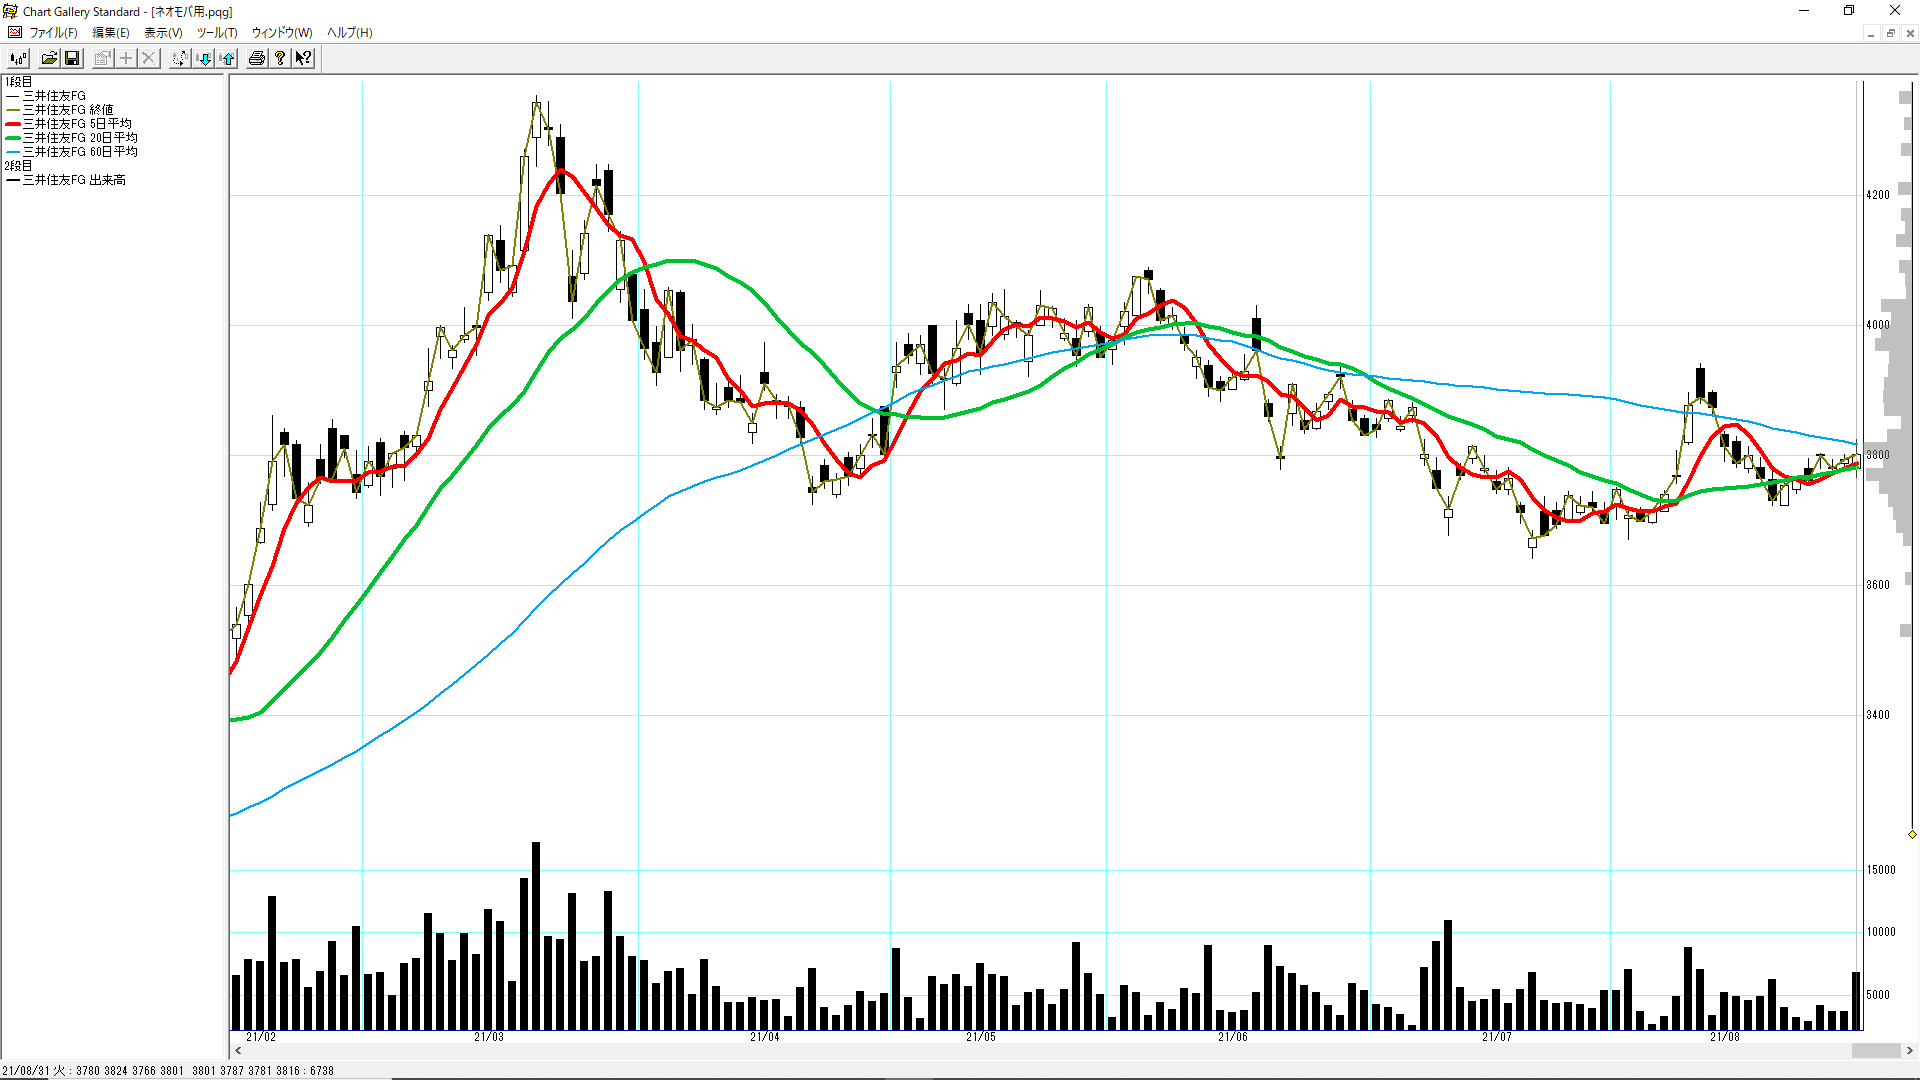Select 三井住友FG 20日平均 legend entry

[80, 137]
